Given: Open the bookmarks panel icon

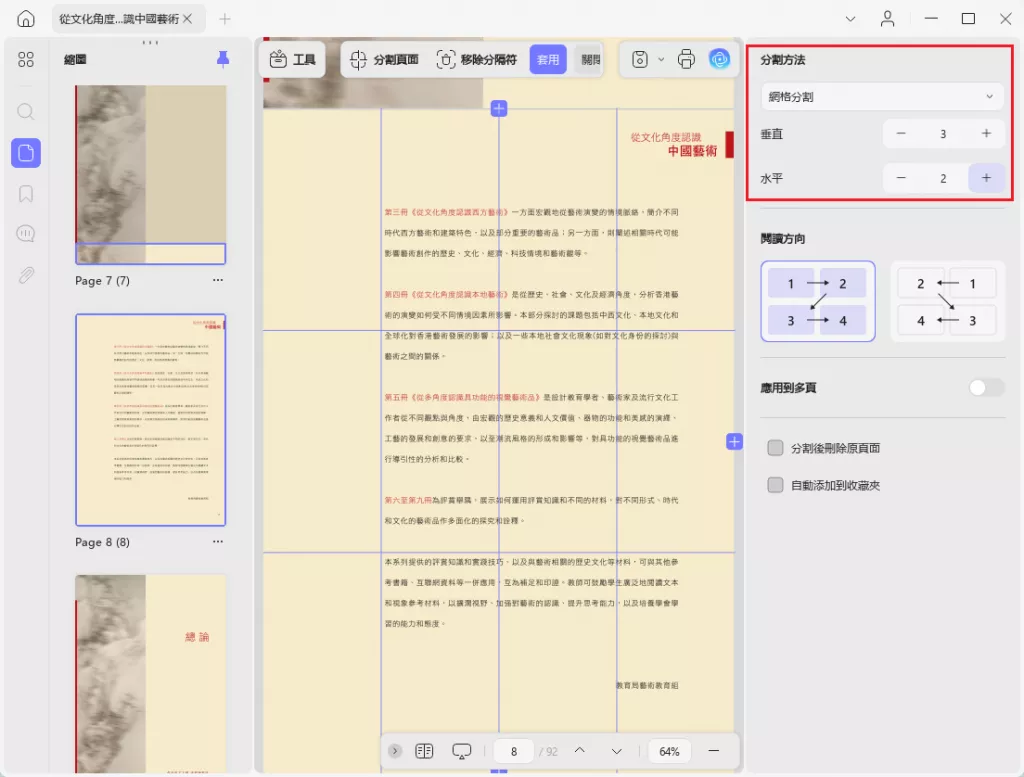Looking at the screenshot, I should pos(25,194).
